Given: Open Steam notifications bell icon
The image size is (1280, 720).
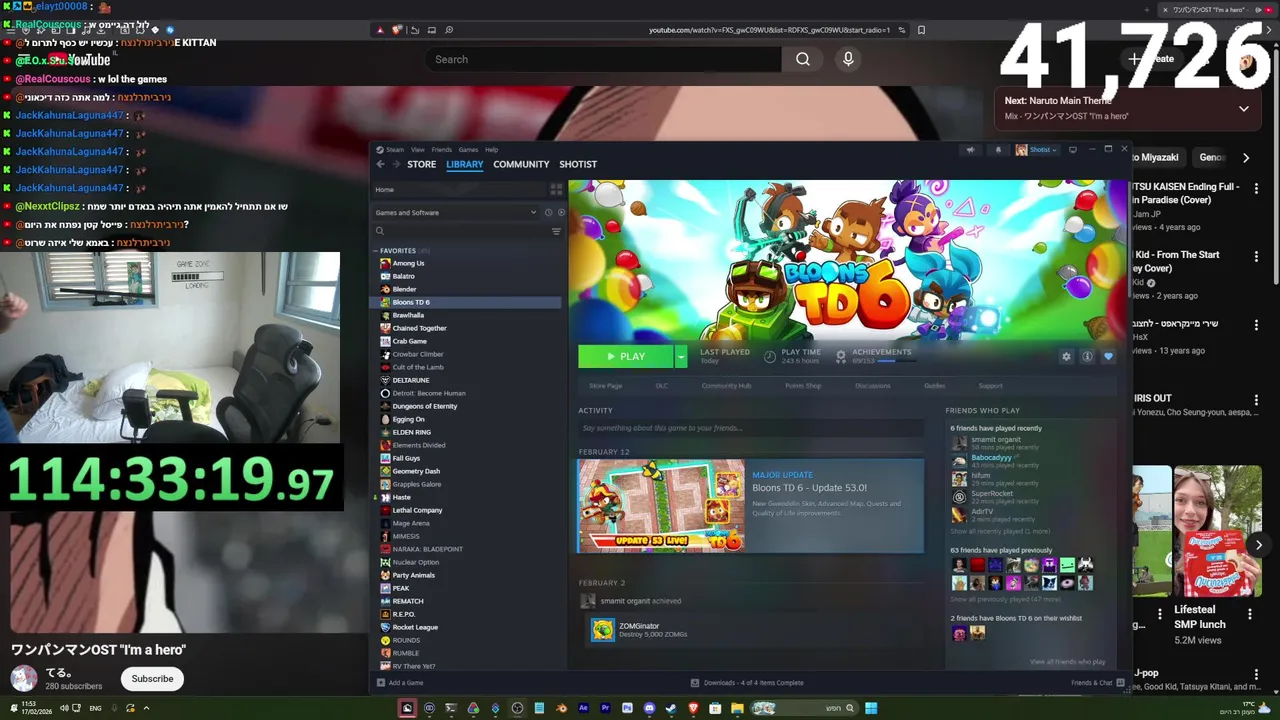Looking at the screenshot, I should point(997,150).
